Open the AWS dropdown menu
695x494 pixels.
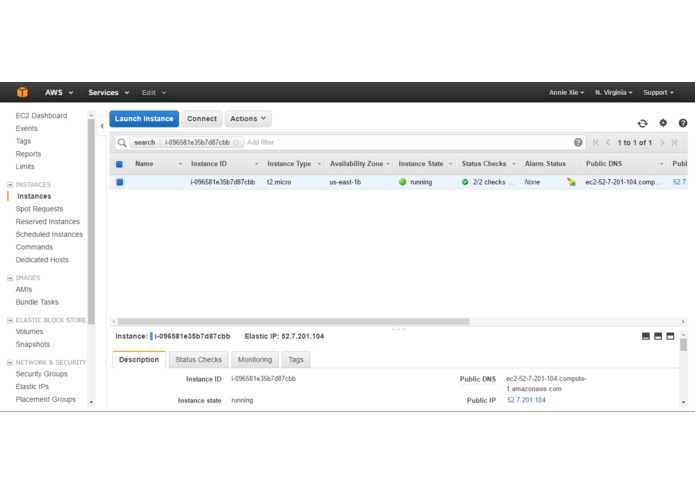point(59,92)
